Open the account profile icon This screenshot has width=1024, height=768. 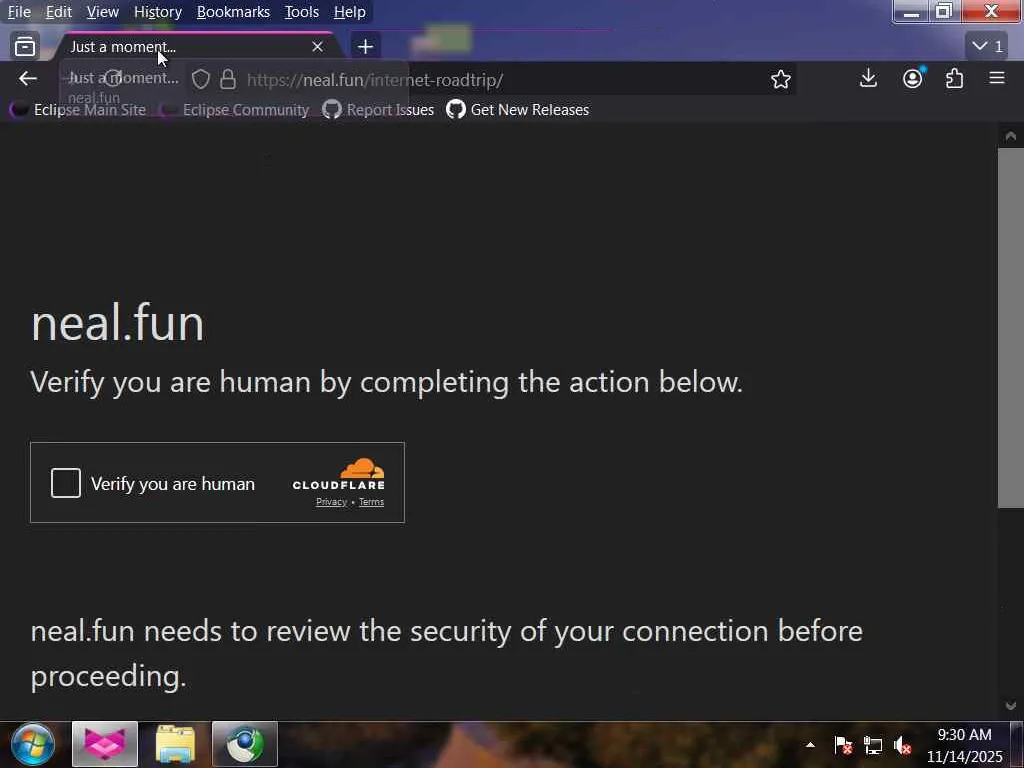912,79
